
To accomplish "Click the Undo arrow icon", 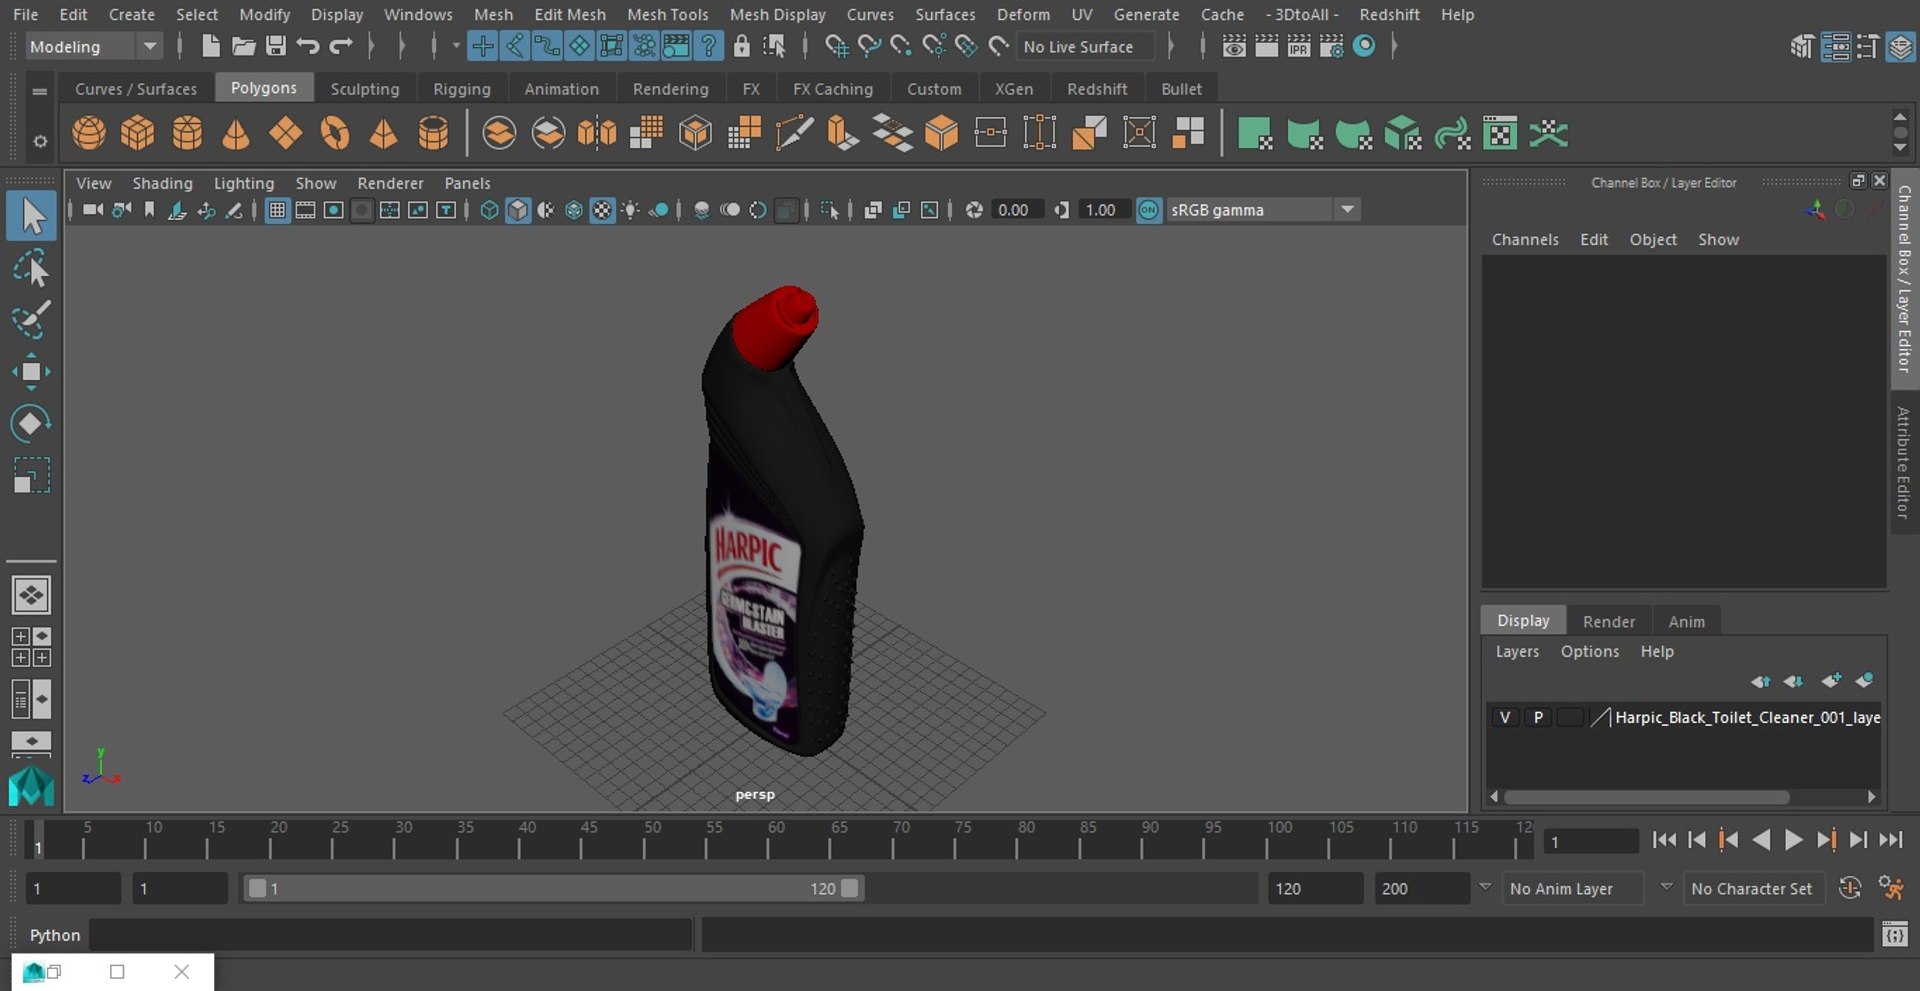I will (x=308, y=46).
